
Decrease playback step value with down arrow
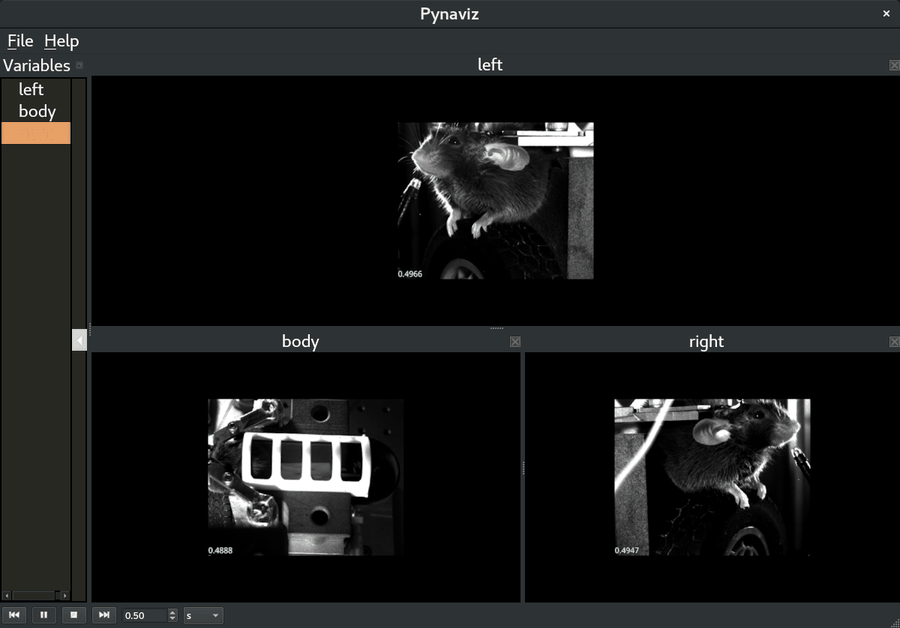coord(173,619)
